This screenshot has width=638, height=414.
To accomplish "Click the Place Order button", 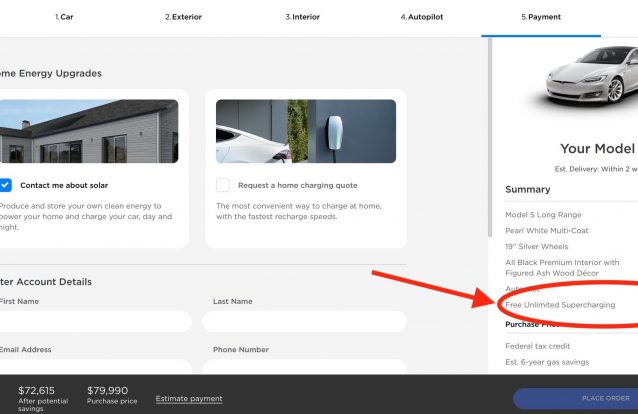I will (575, 398).
